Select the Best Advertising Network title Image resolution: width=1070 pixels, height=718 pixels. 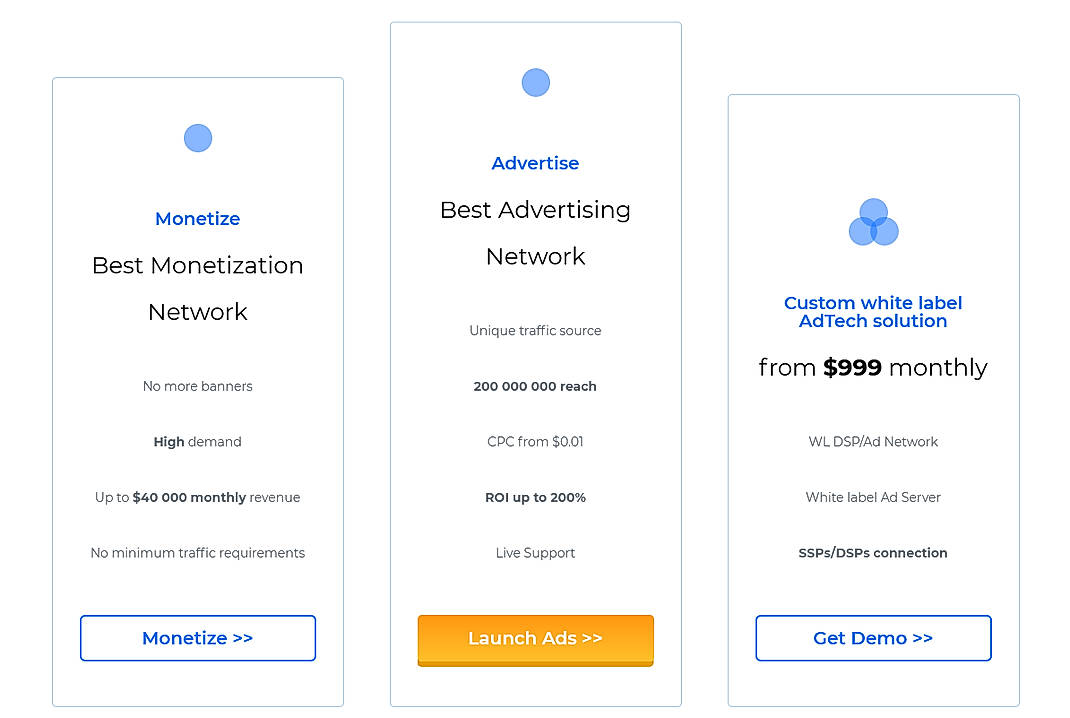pyautogui.click(x=535, y=233)
